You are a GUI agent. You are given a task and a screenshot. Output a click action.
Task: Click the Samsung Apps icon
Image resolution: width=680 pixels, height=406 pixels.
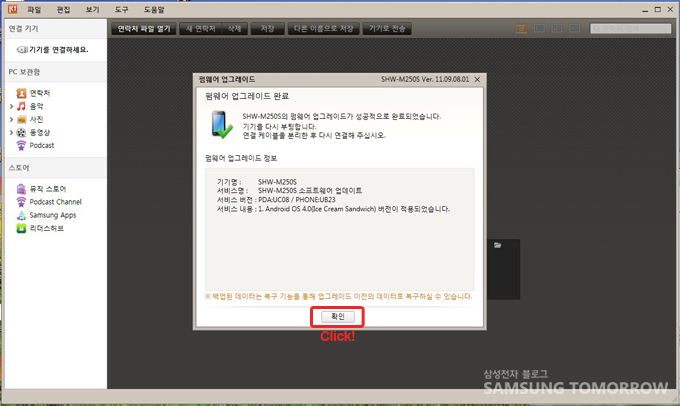pyautogui.click(x=21, y=215)
